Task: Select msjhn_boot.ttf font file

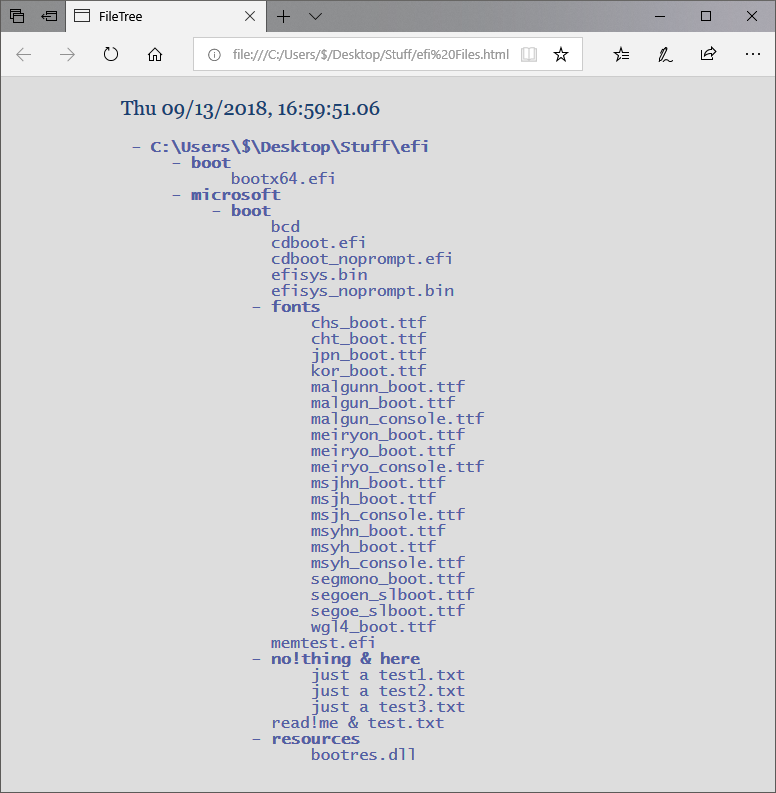Action: 378,483
